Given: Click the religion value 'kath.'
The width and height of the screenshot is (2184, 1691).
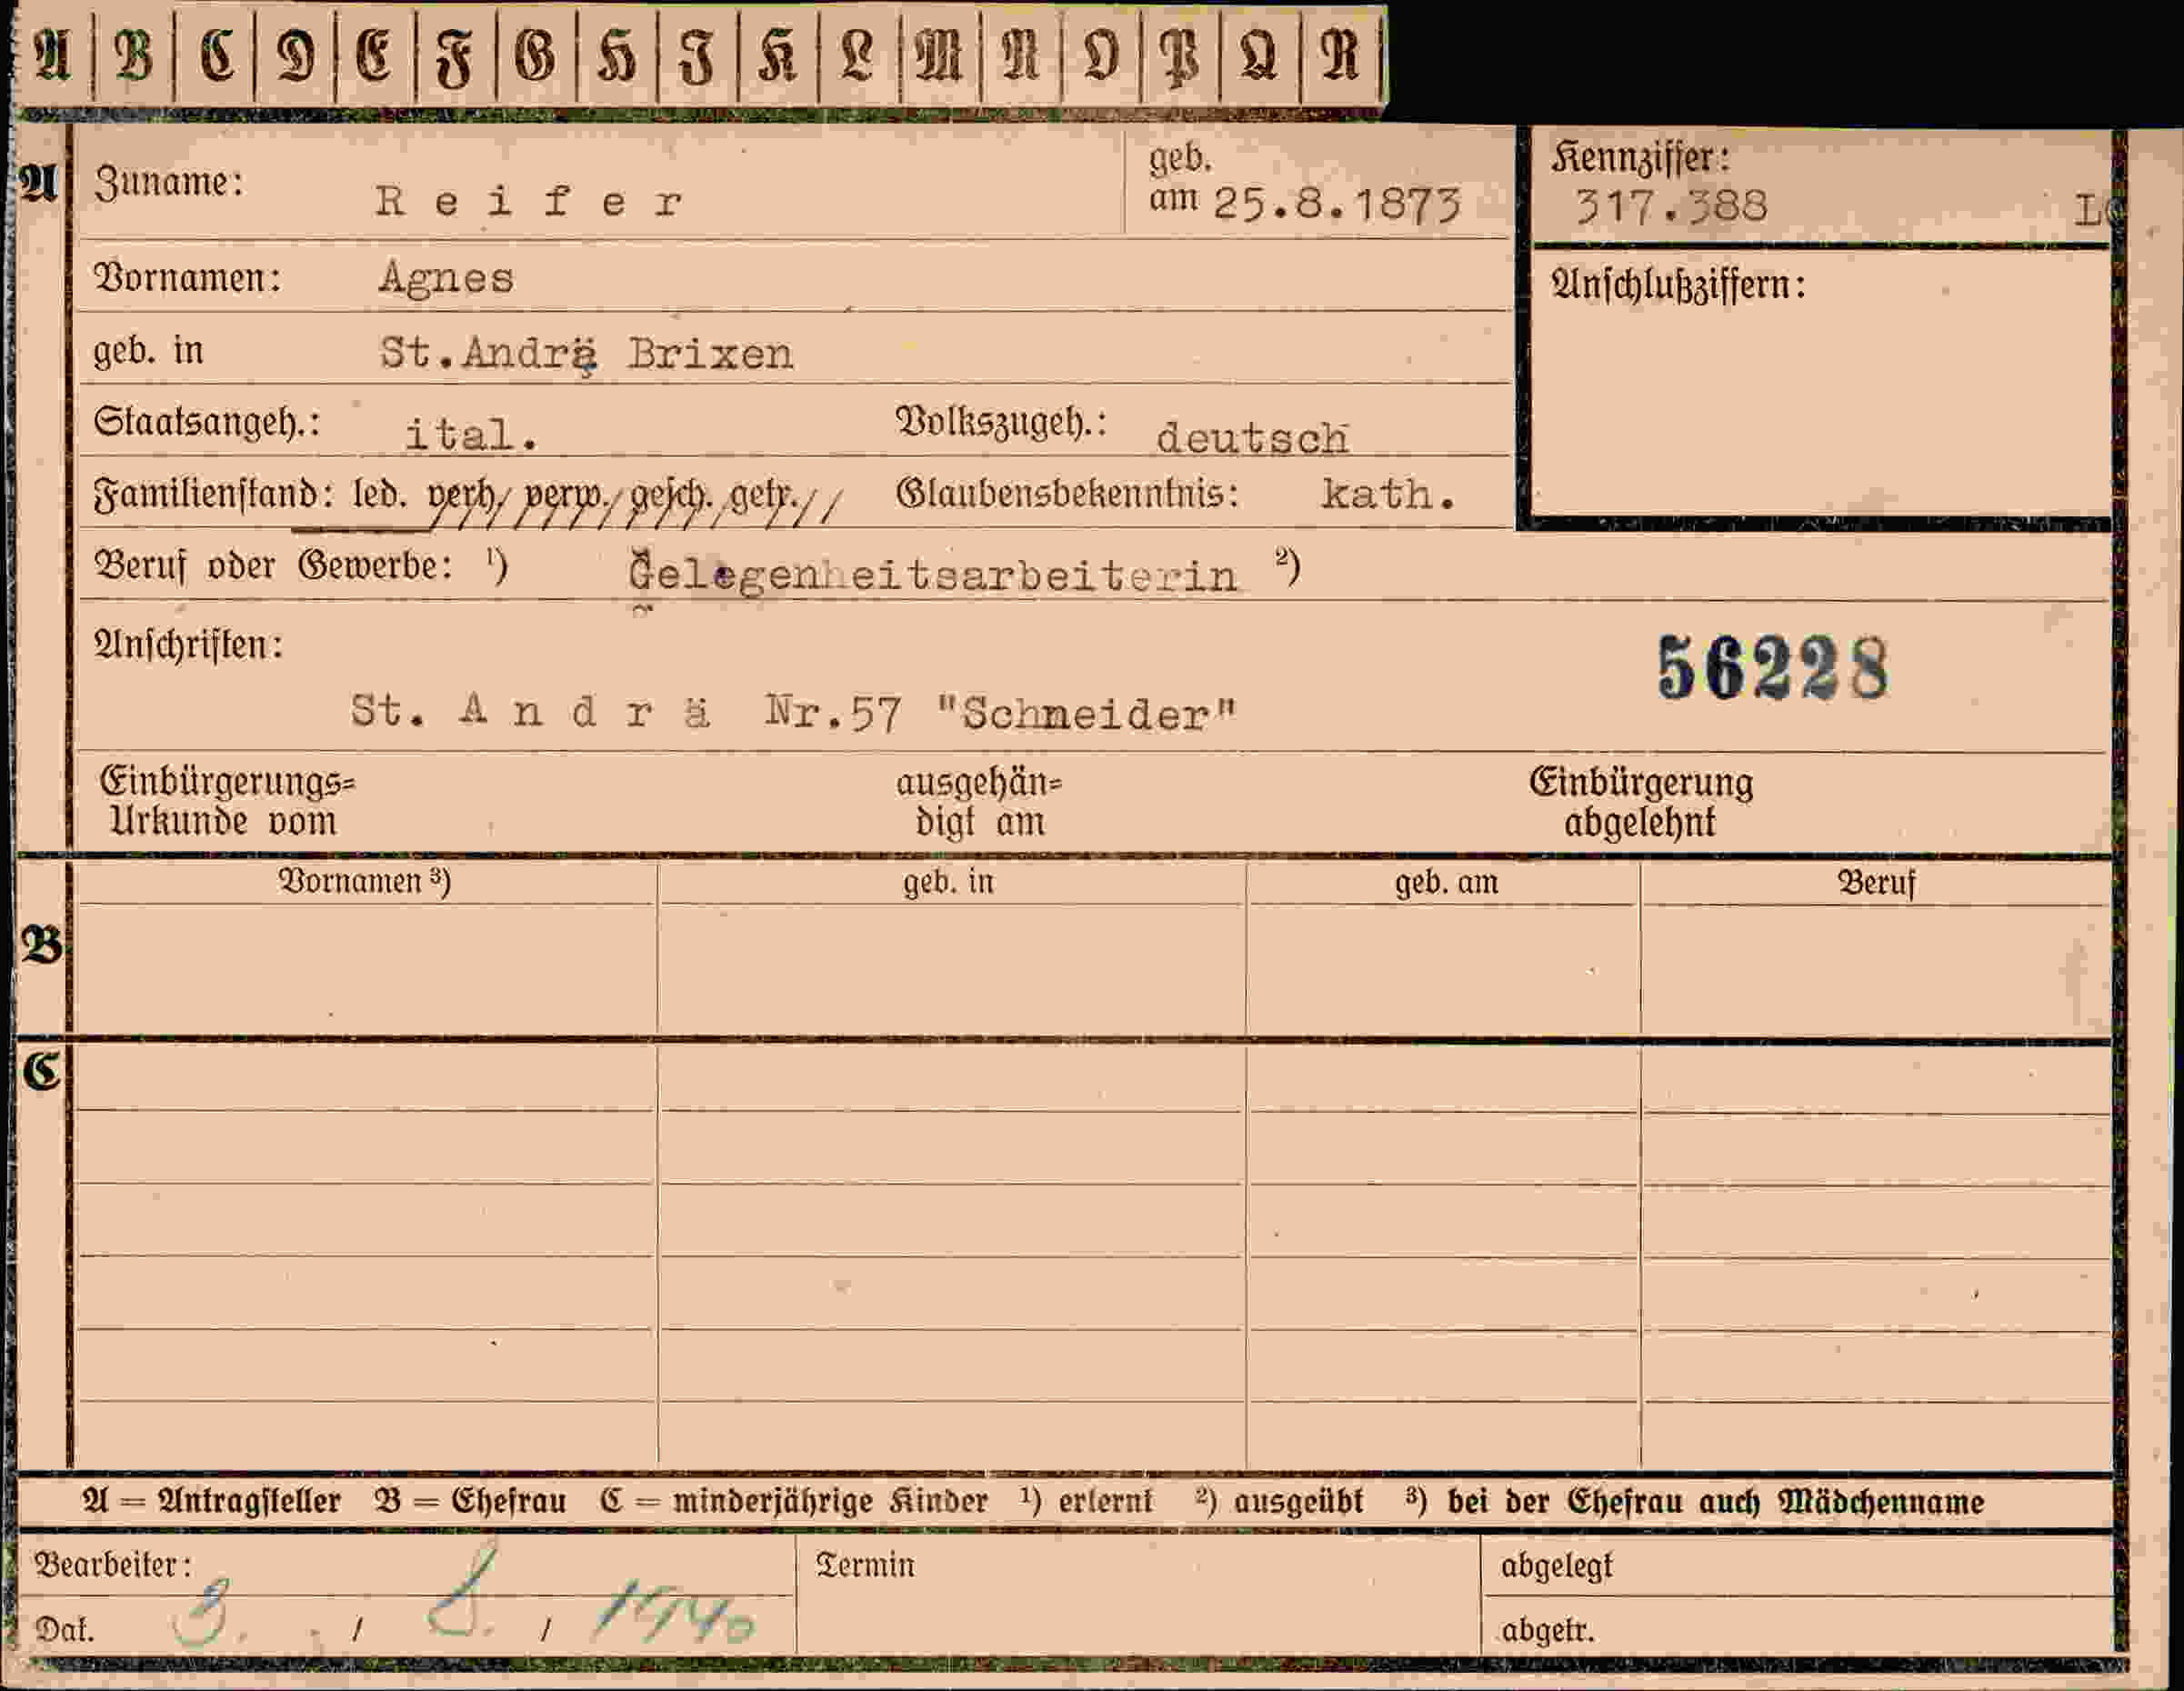Looking at the screenshot, I should 1388,494.
